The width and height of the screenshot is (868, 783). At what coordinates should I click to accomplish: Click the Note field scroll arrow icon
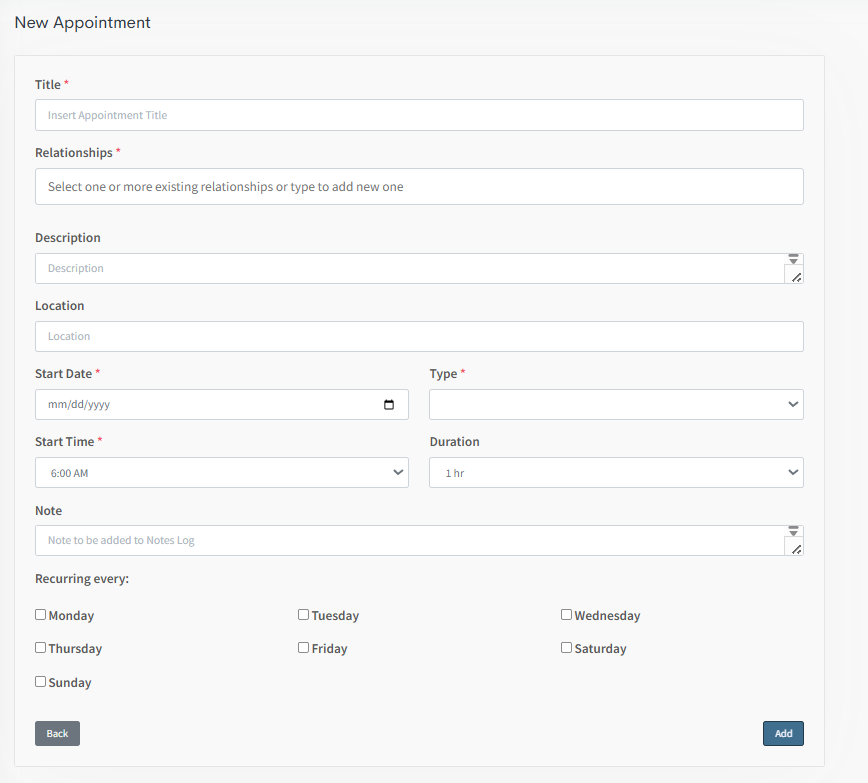click(x=794, y=531)
